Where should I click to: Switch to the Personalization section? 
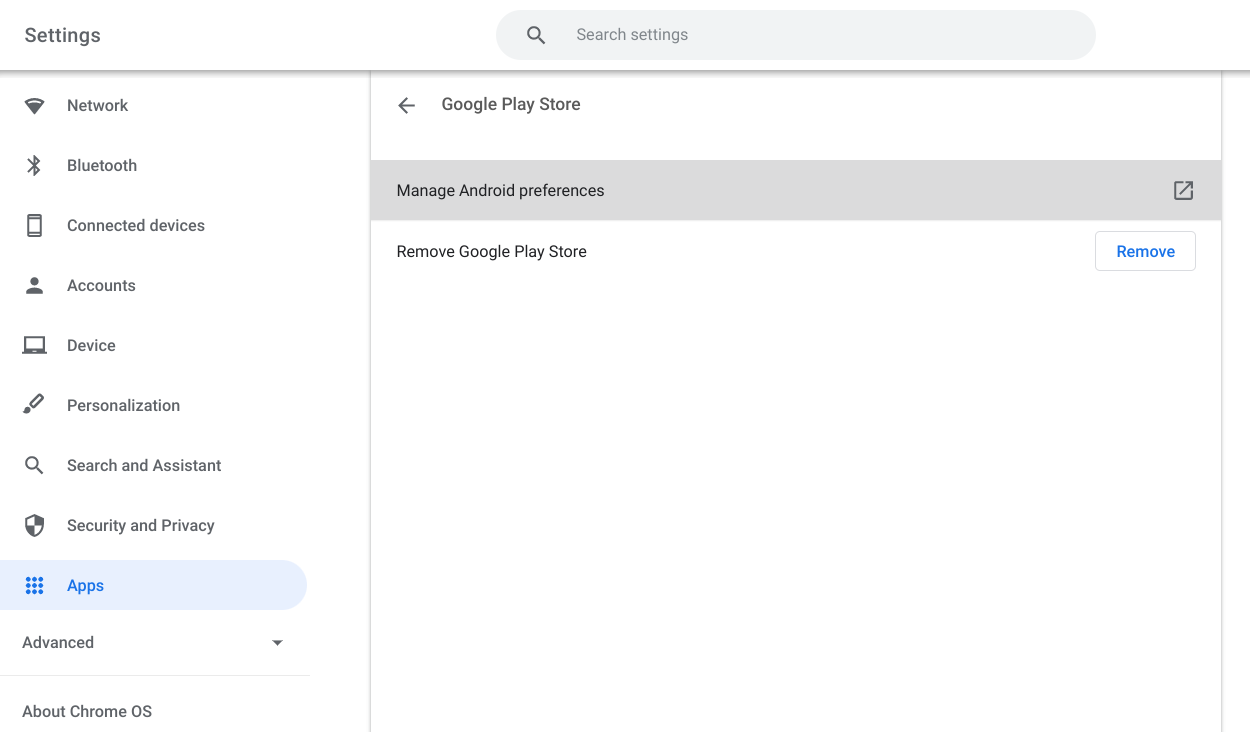(123, 405)
